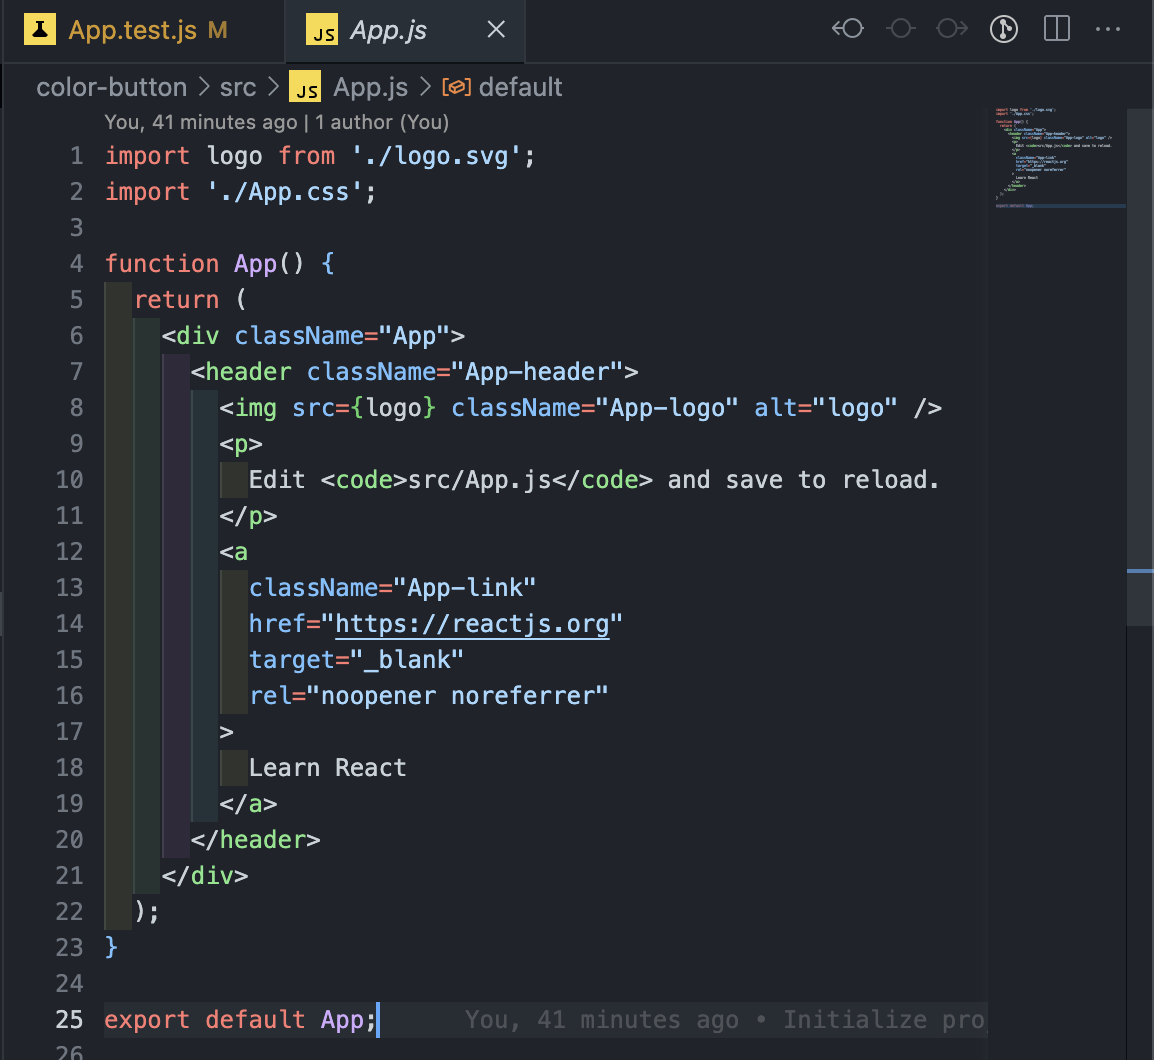This screenshot has width=1154, height=1060.
Task: Click "App-logo" string on line 8
Action: coord(668,408)
